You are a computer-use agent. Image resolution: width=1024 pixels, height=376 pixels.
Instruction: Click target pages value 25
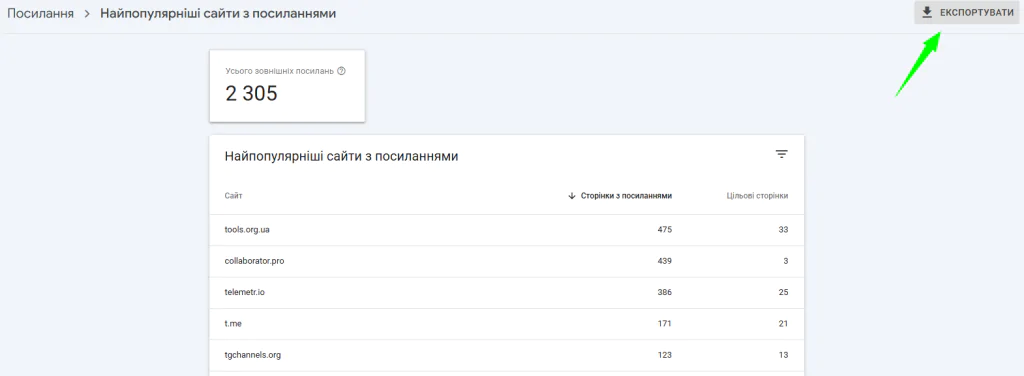tap(783, 292)
